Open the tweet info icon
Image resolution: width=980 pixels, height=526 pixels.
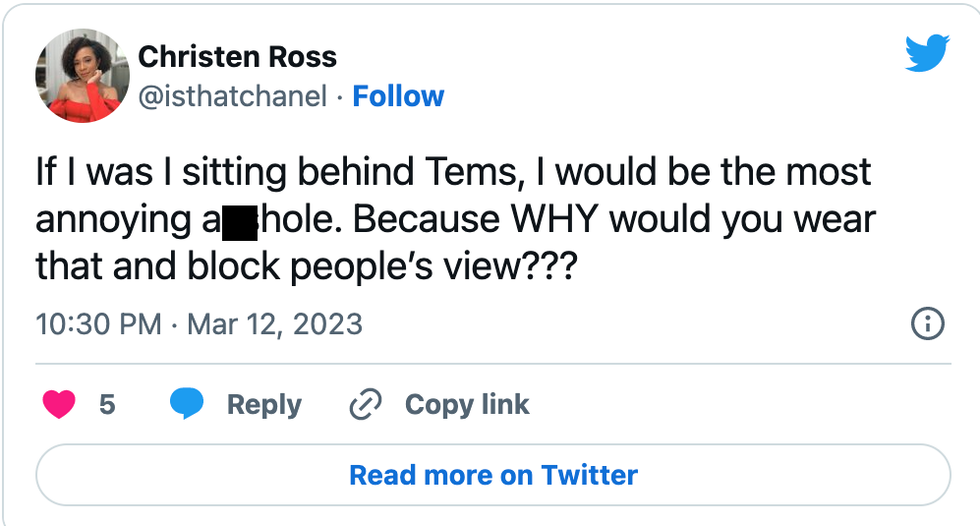coord(927,324)
